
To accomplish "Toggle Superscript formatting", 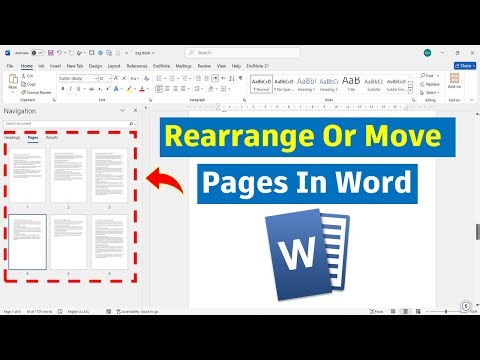I will point(108,89).
